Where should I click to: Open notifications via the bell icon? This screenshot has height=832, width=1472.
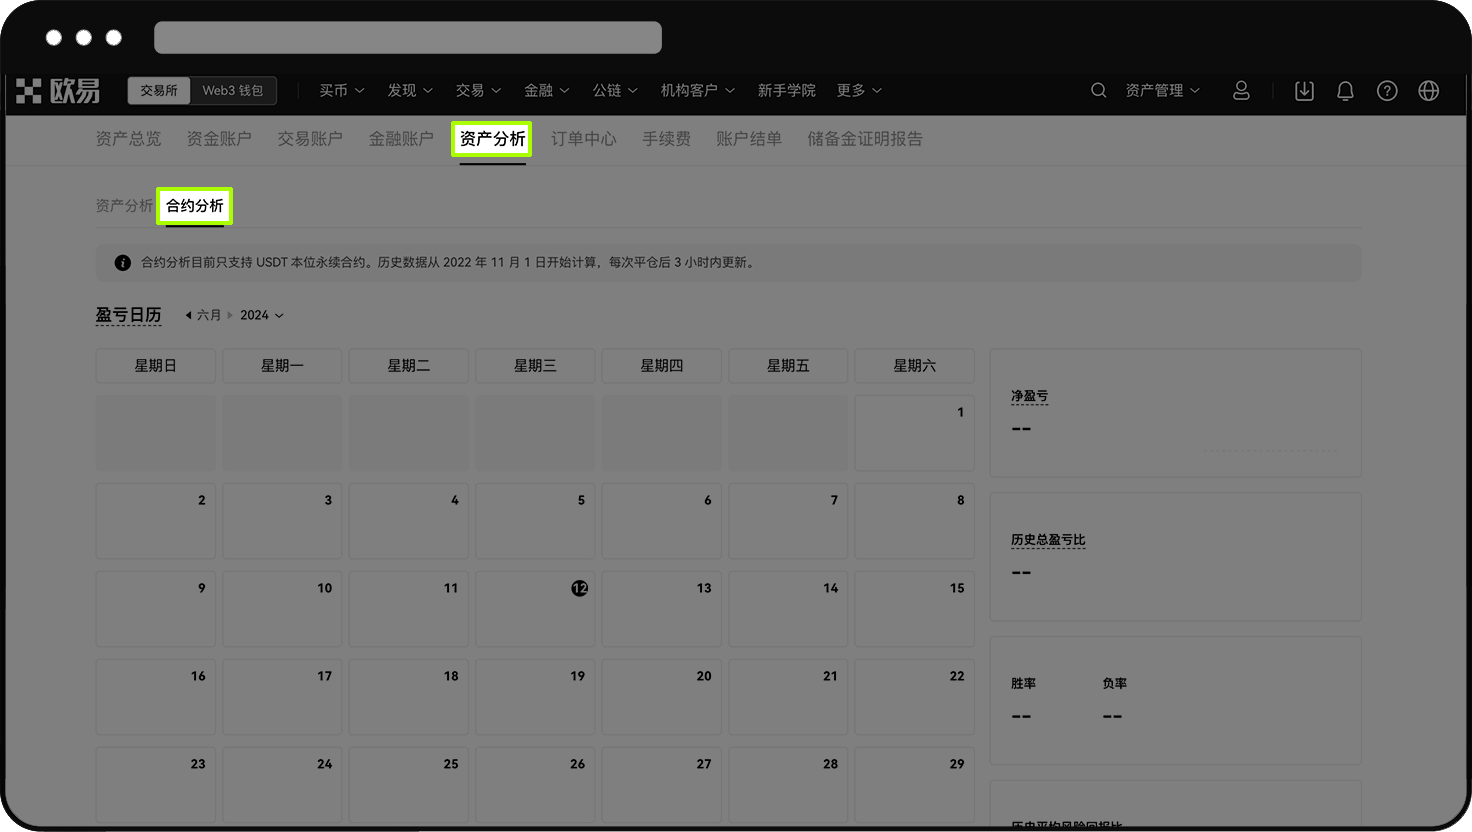click(1345, 90)
